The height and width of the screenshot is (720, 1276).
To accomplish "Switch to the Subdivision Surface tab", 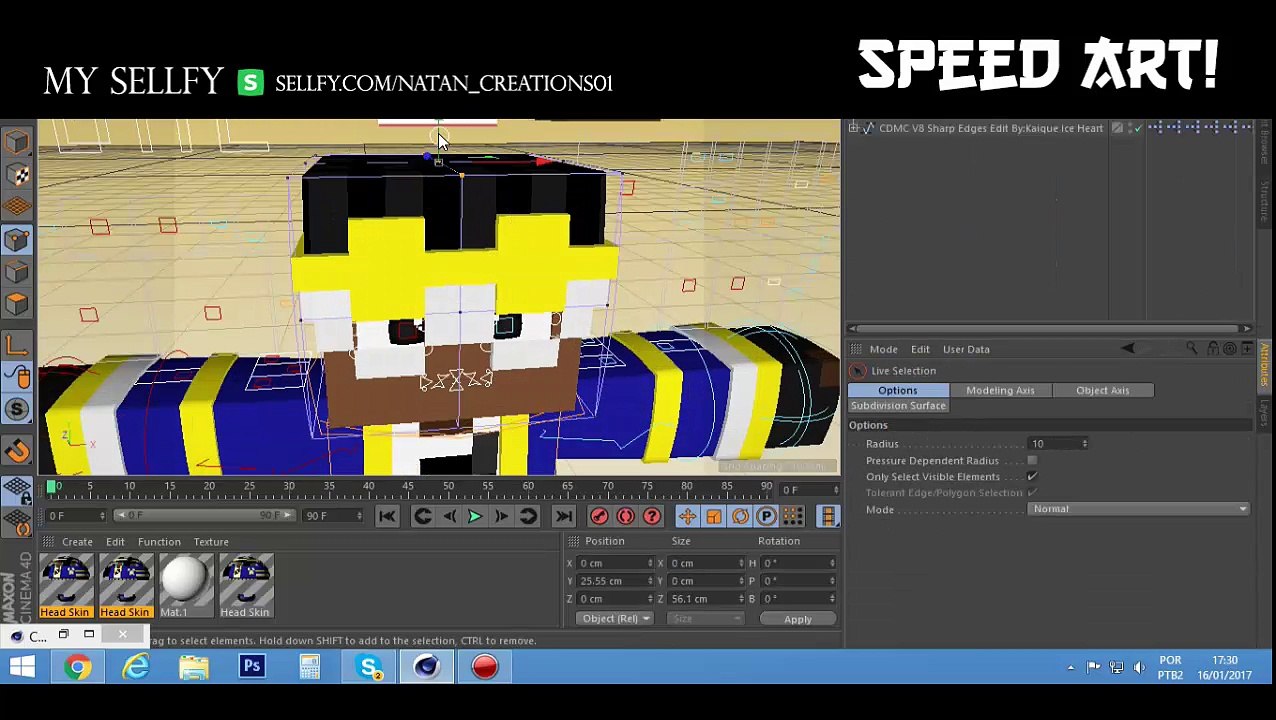I will click(898, 406).
